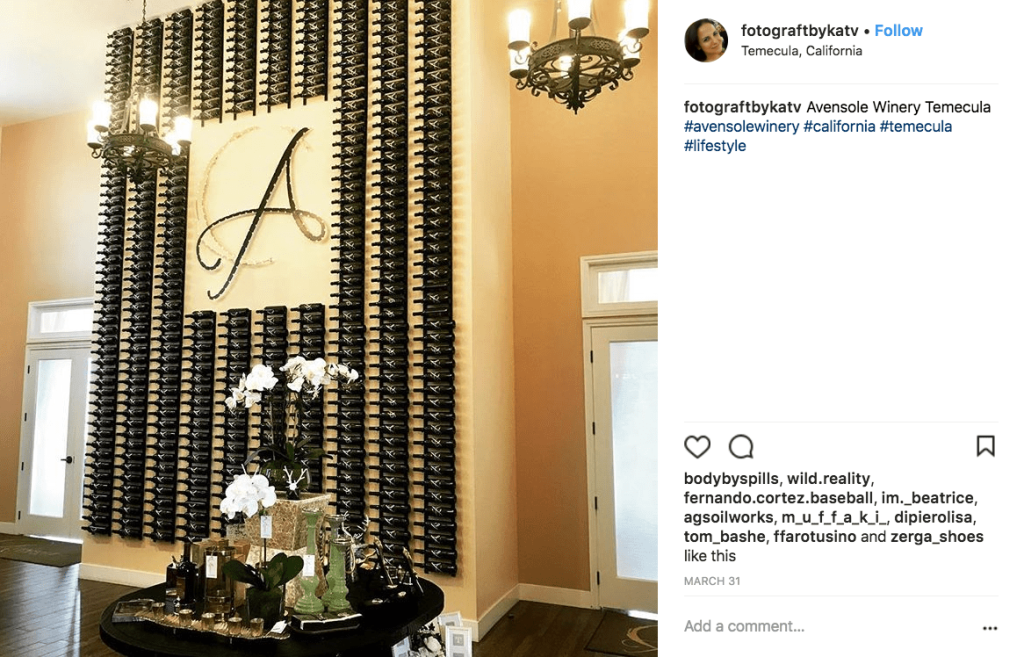This screenshot has width=1024, height=657.
Task: Click the Add a comment field
Action: pyautogui.click(x=829, y=626)
